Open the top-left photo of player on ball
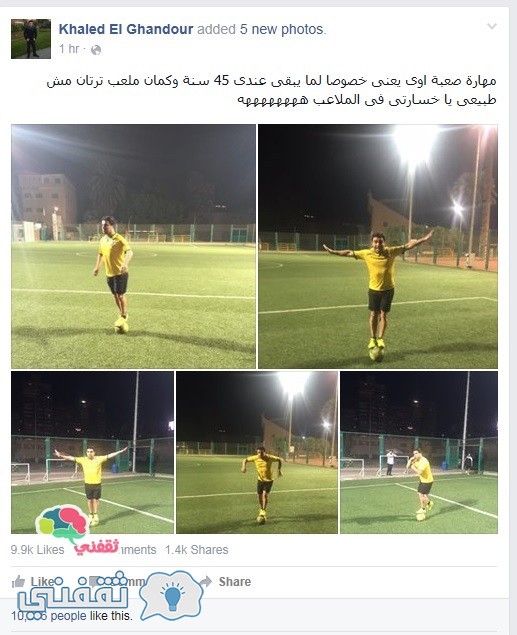Screen dimensions: 517x635 coord(134,246)
